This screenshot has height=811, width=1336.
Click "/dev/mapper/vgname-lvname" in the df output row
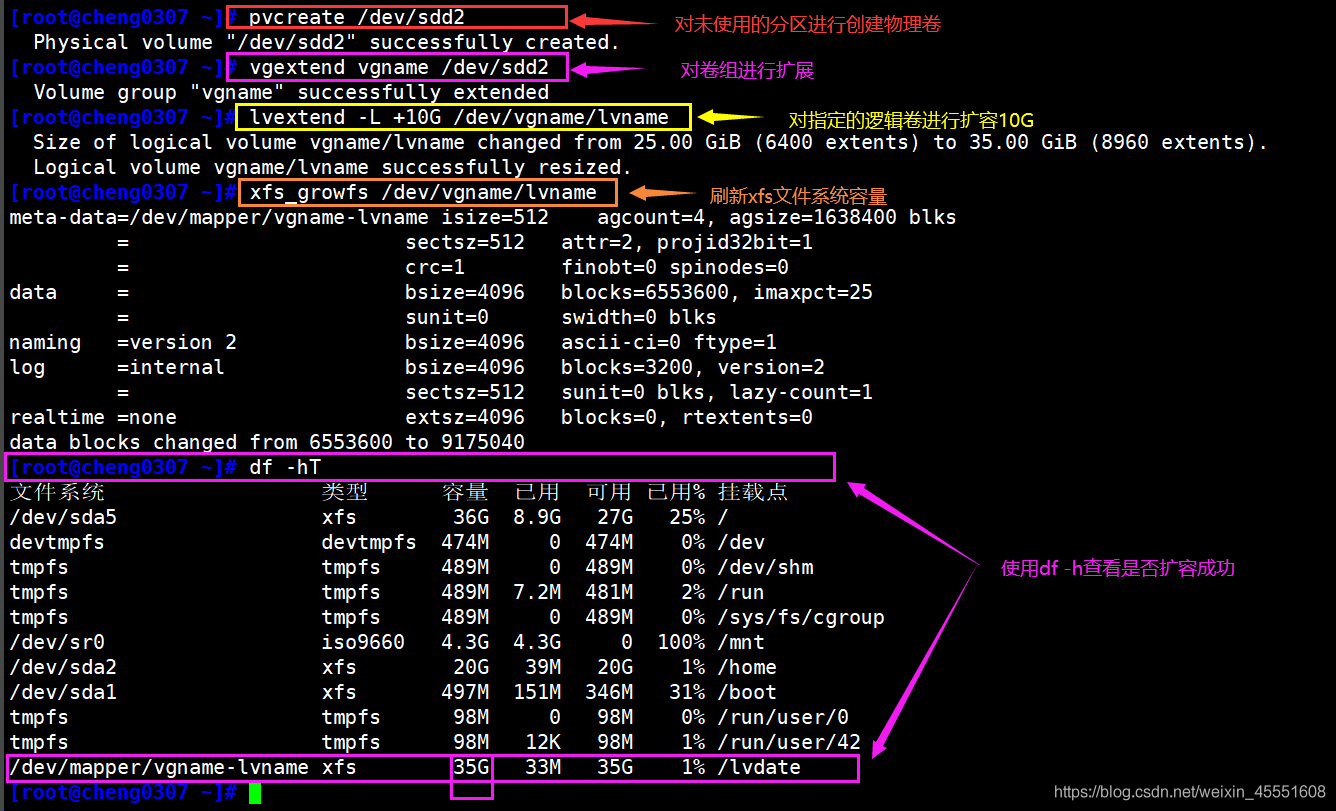point(159,767)
